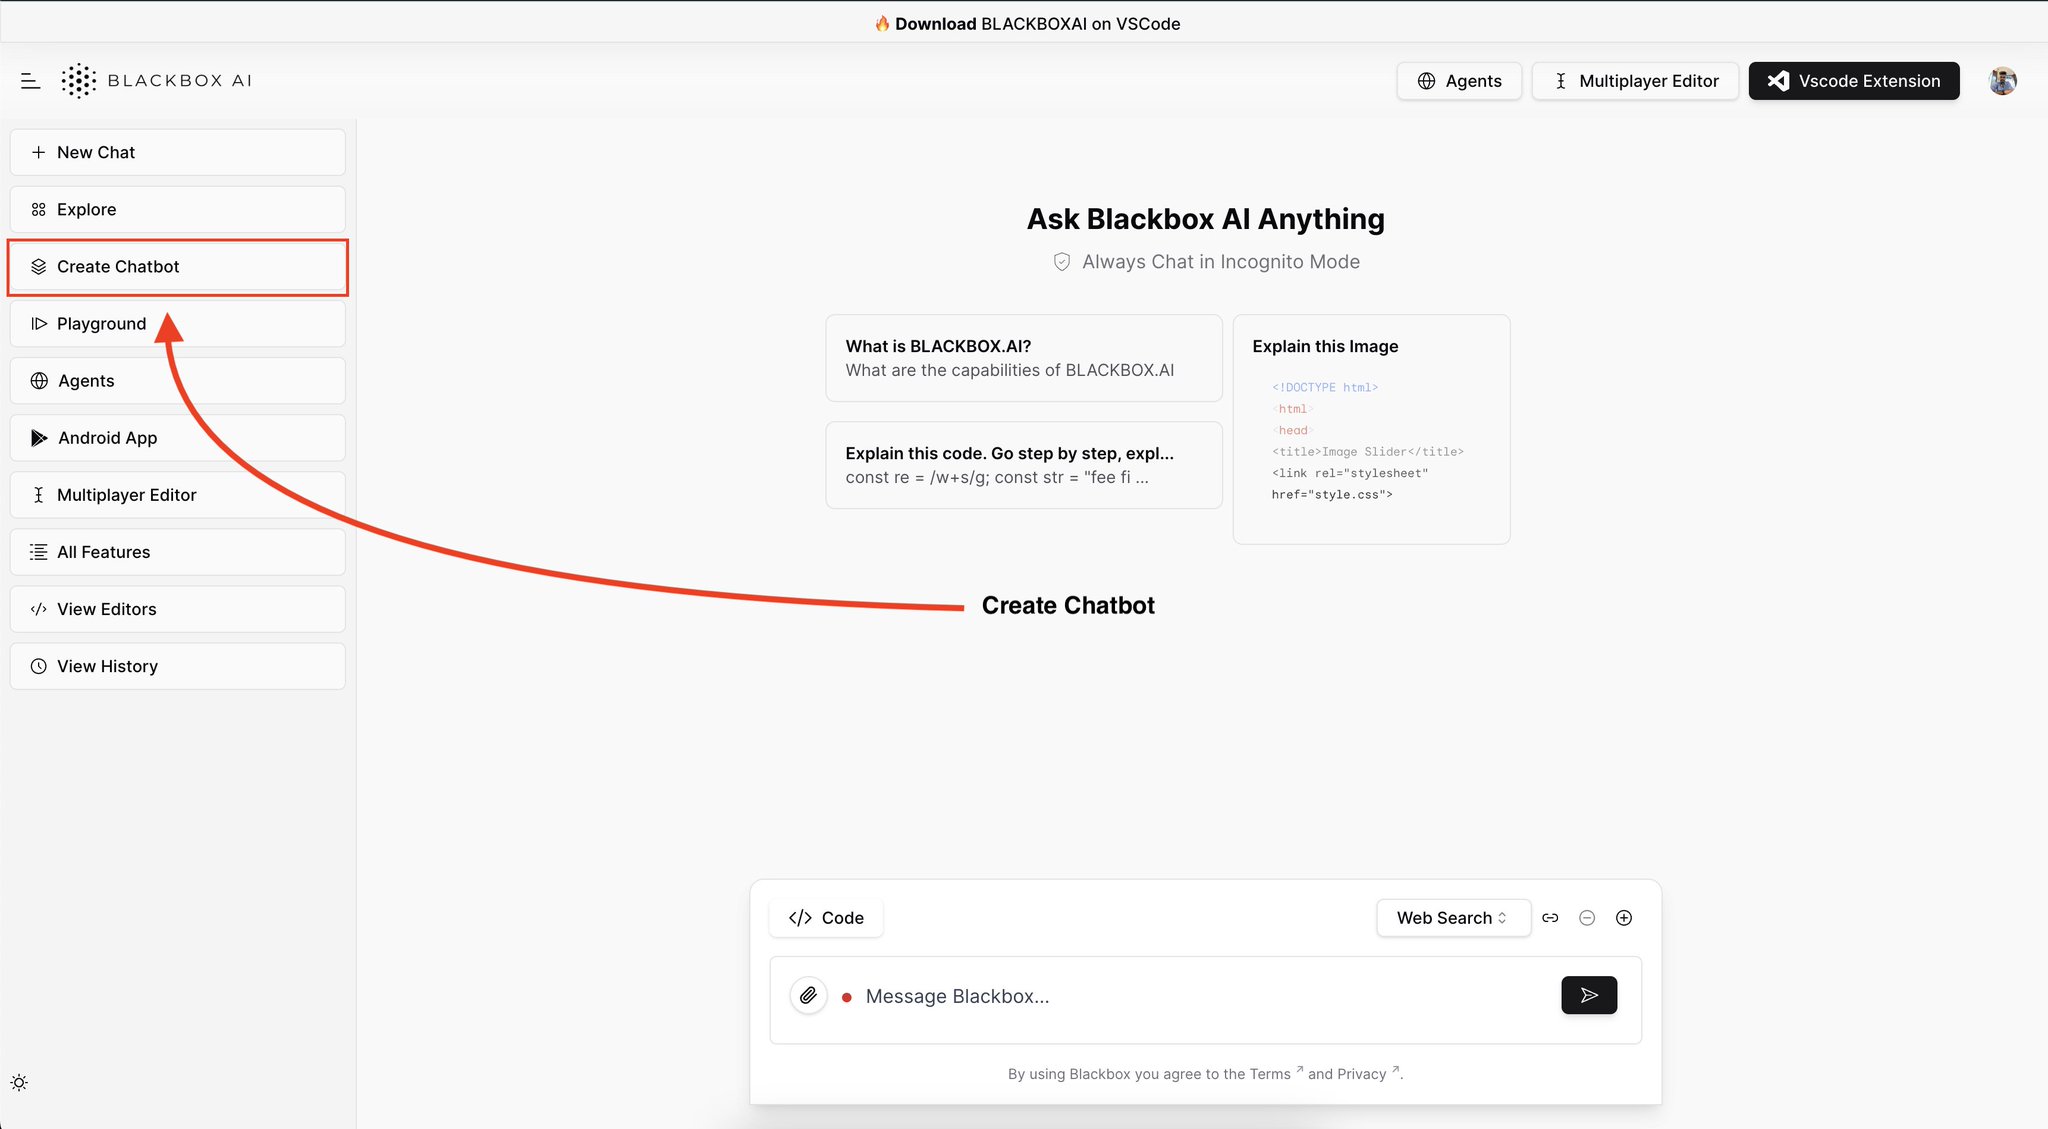Screen dimensions: 2048x1129
Task: Click the plus icon beside New Chat
Action: 38,152
